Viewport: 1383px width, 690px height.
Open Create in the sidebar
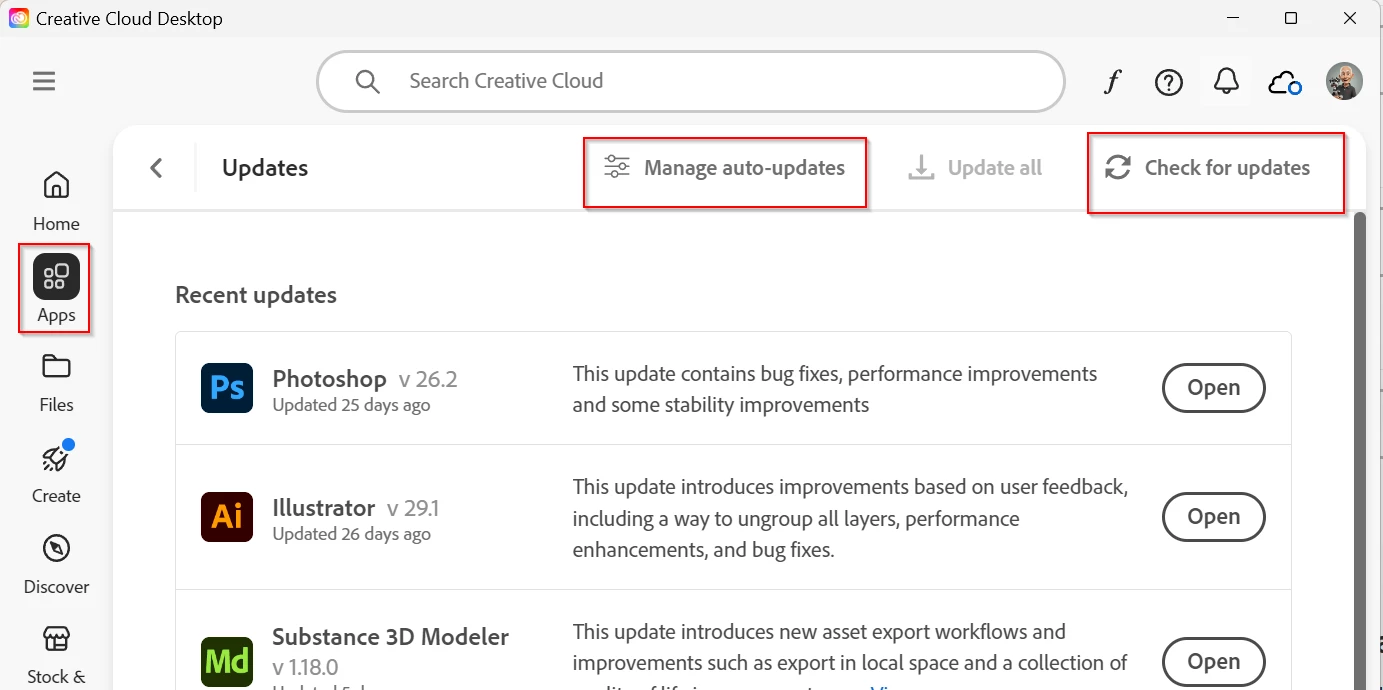click(56, 472)
